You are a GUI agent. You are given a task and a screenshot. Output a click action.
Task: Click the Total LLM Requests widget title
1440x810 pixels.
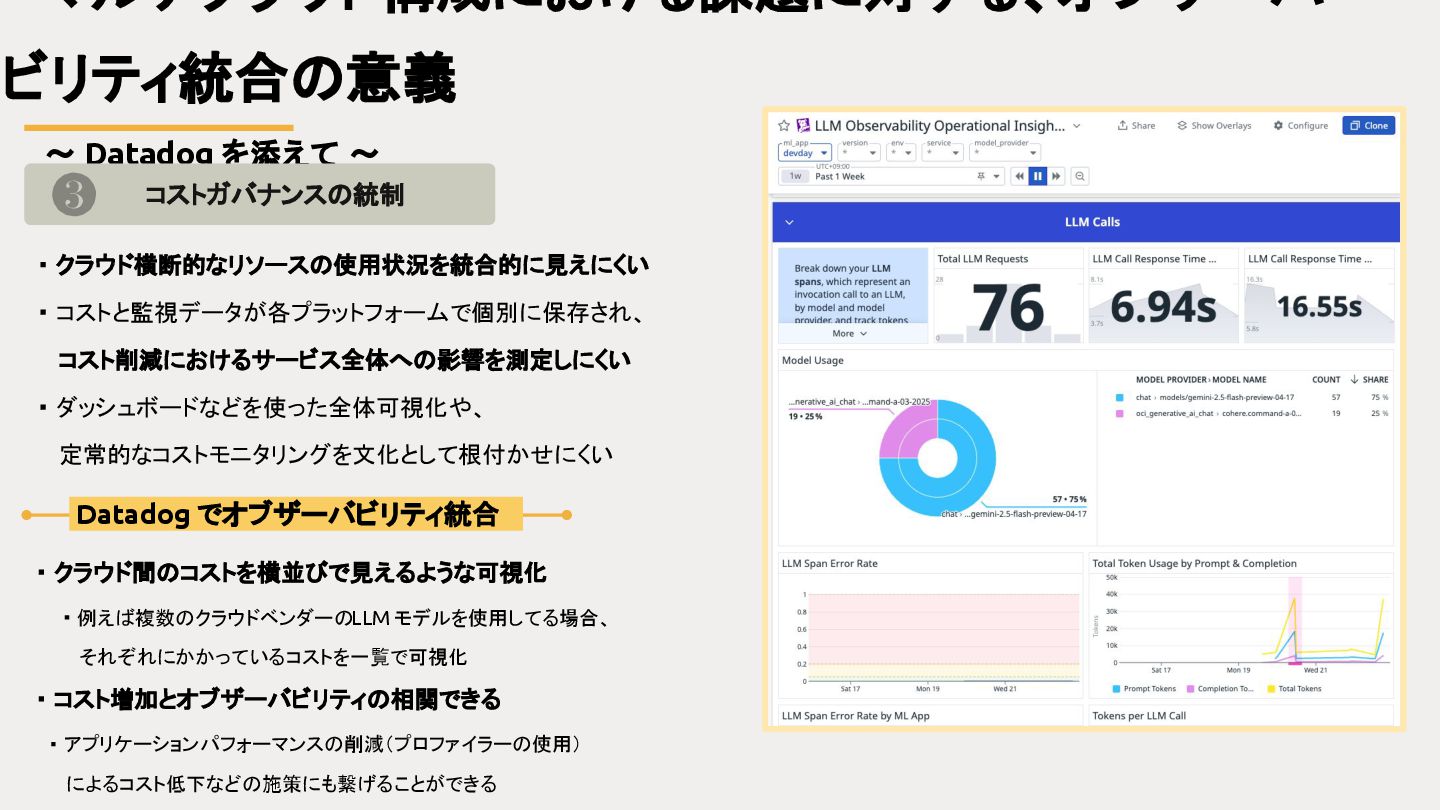pyautogui.click(x=982, y=258)
